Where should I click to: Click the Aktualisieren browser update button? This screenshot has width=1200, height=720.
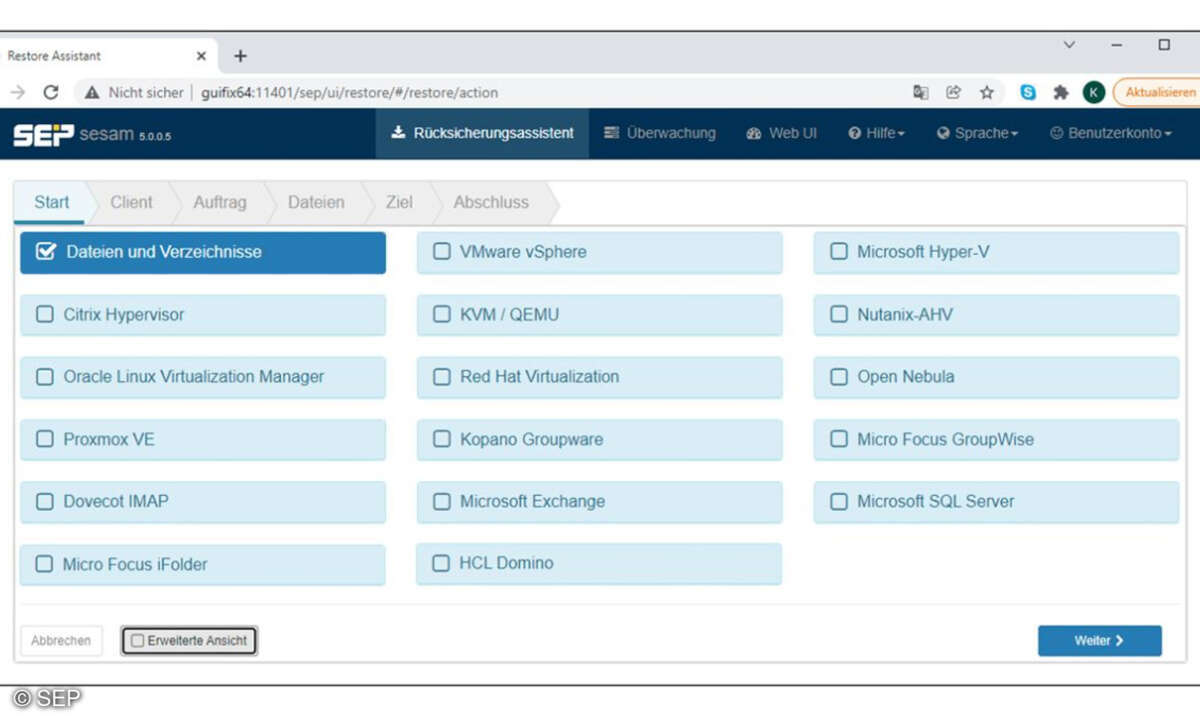click(x=1157, y=92)
